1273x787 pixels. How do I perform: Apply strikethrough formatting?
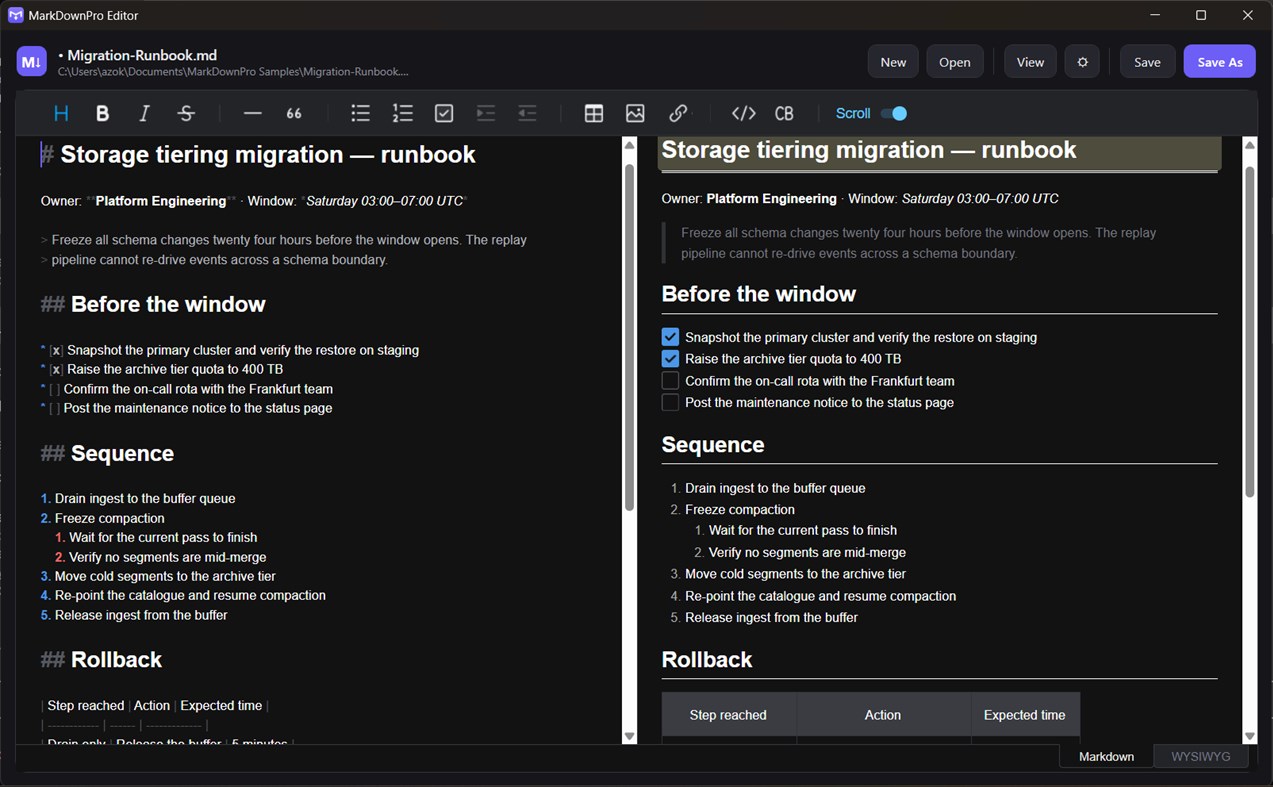[186, 113]
